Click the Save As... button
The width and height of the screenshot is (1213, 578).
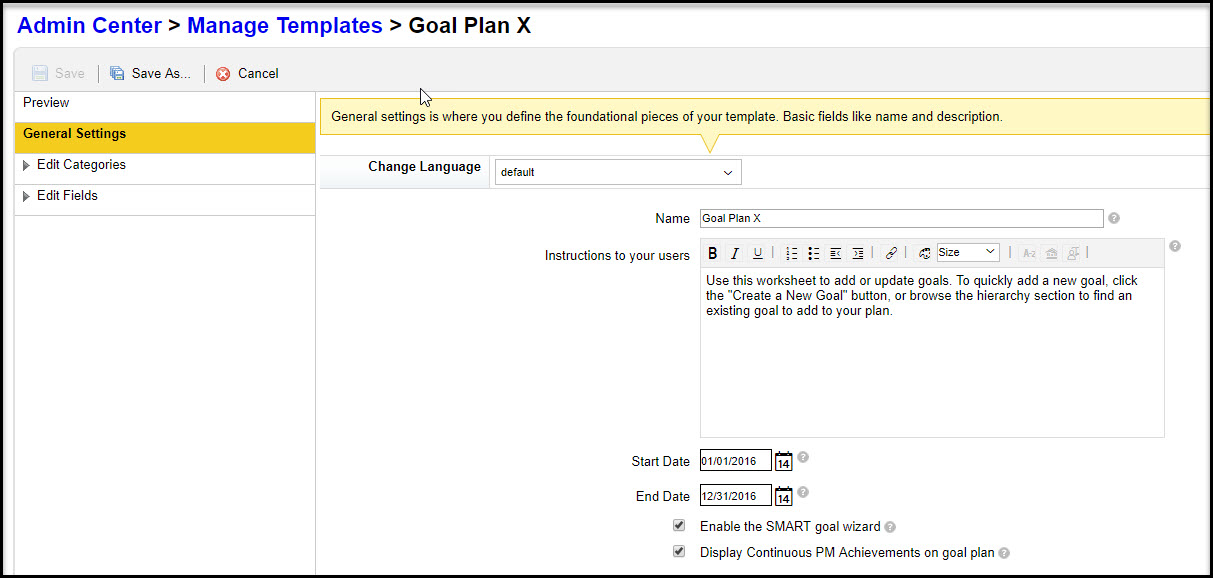click(150, 73)
